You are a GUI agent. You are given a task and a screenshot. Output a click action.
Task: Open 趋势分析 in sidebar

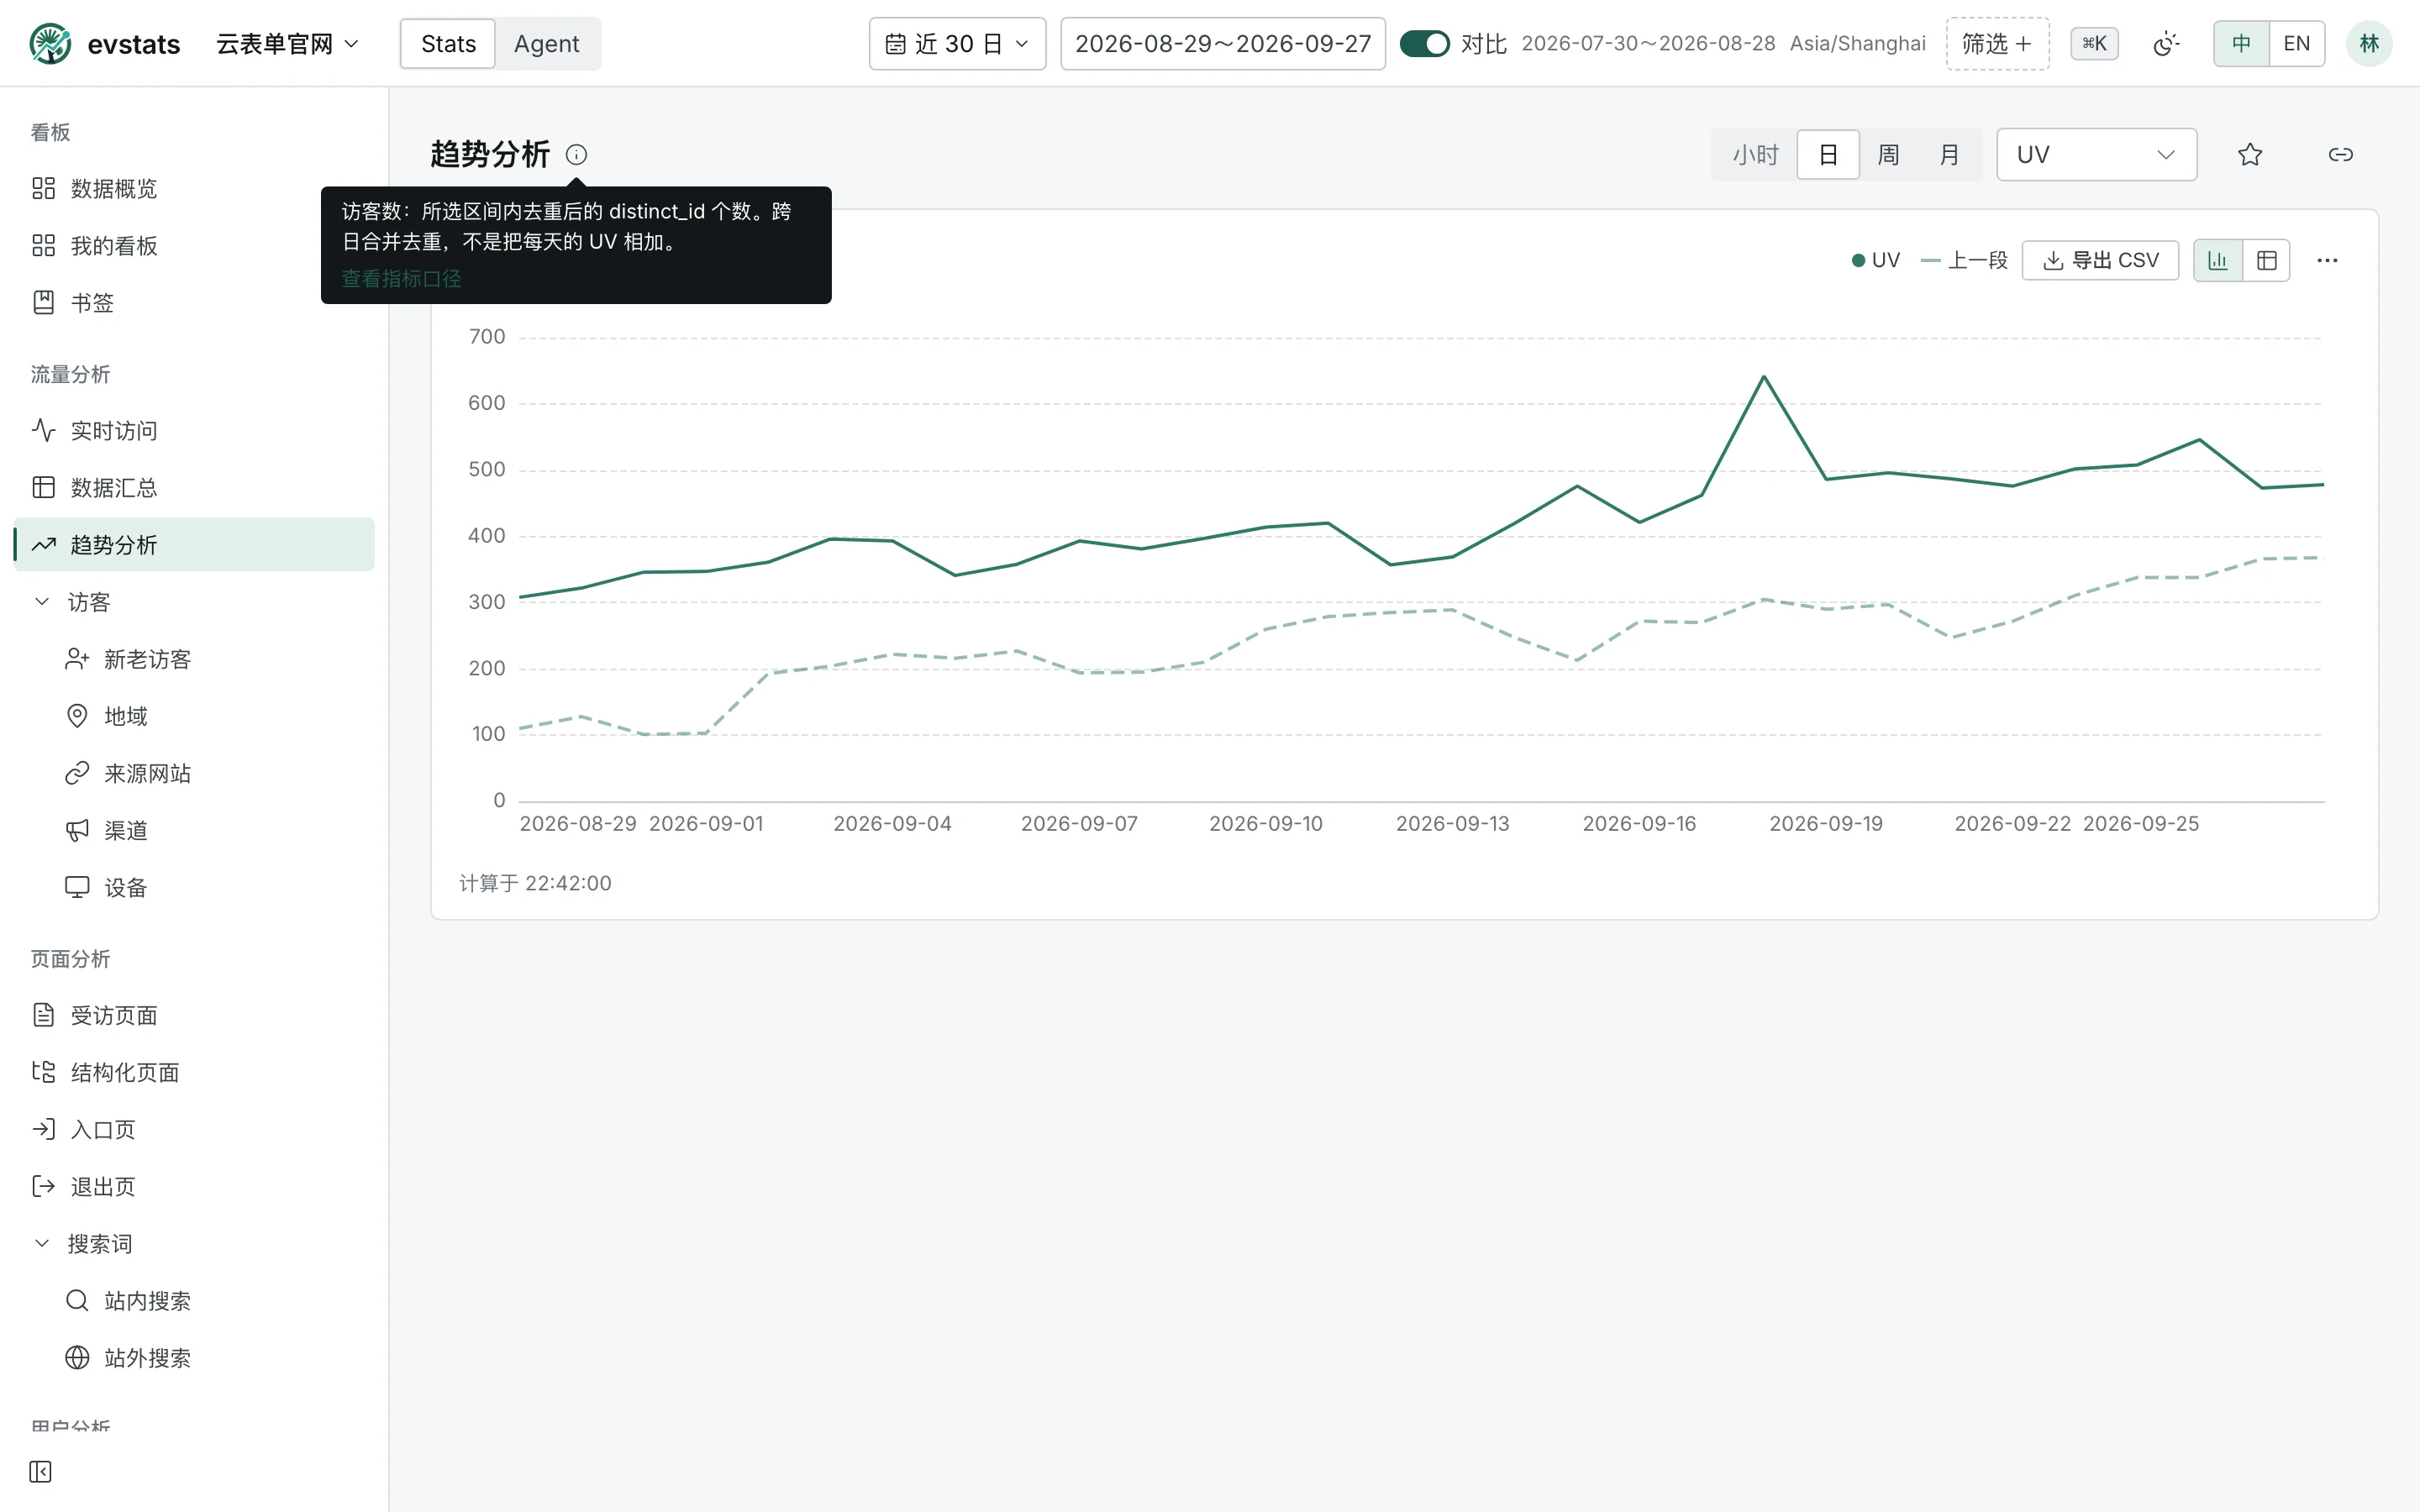(194, 544)
